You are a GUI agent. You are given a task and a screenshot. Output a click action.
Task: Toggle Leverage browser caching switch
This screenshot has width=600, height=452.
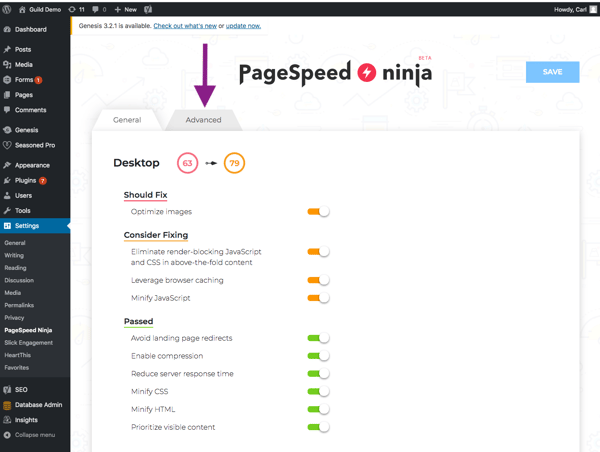(x=318, y=280)
